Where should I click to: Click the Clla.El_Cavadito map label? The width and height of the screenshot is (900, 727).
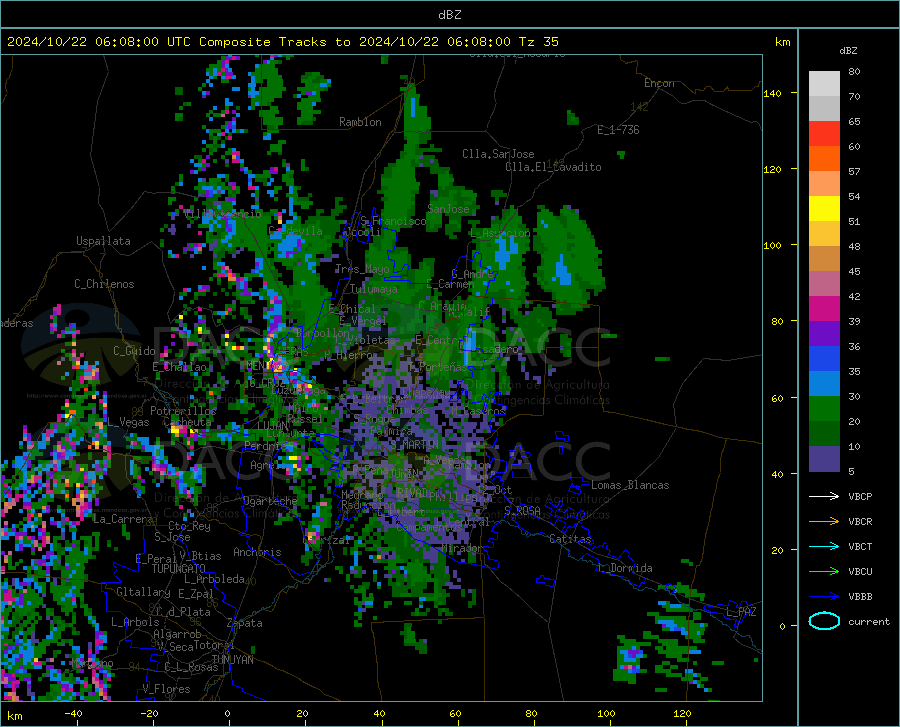[x=553, y=167]
